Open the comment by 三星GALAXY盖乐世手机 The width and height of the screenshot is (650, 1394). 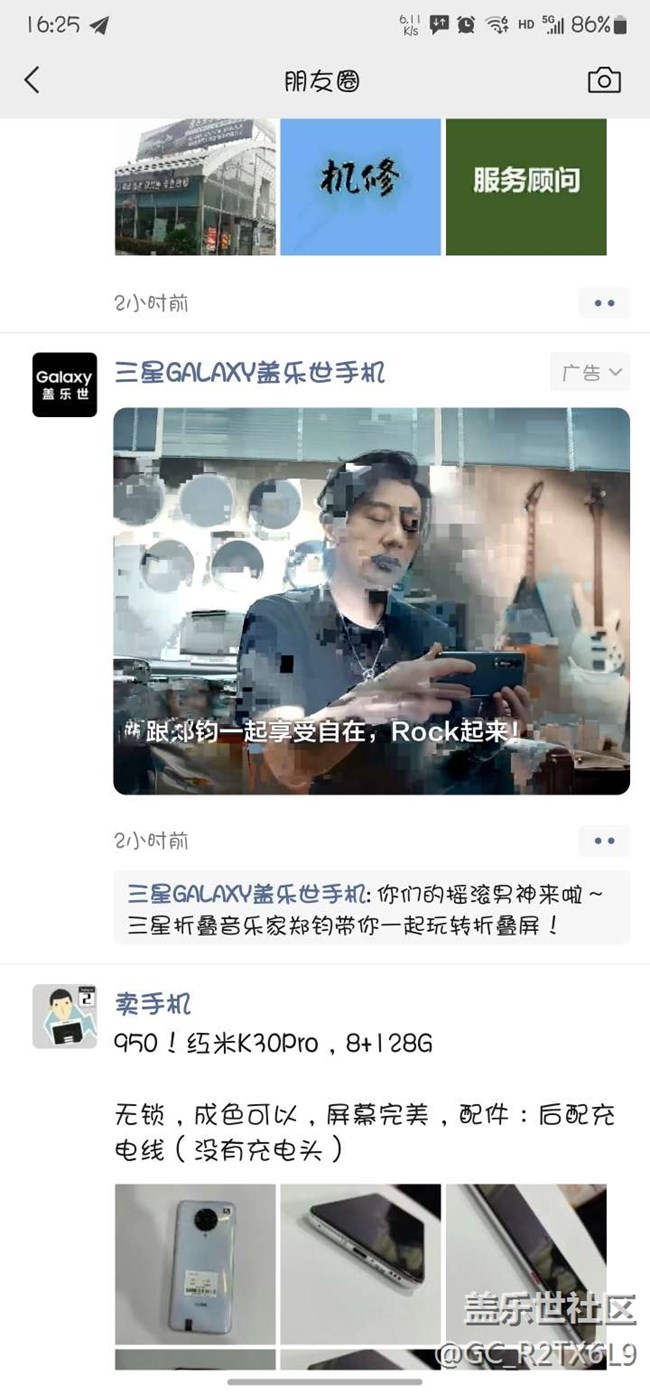pyautogui.click(x=372, y=907)
